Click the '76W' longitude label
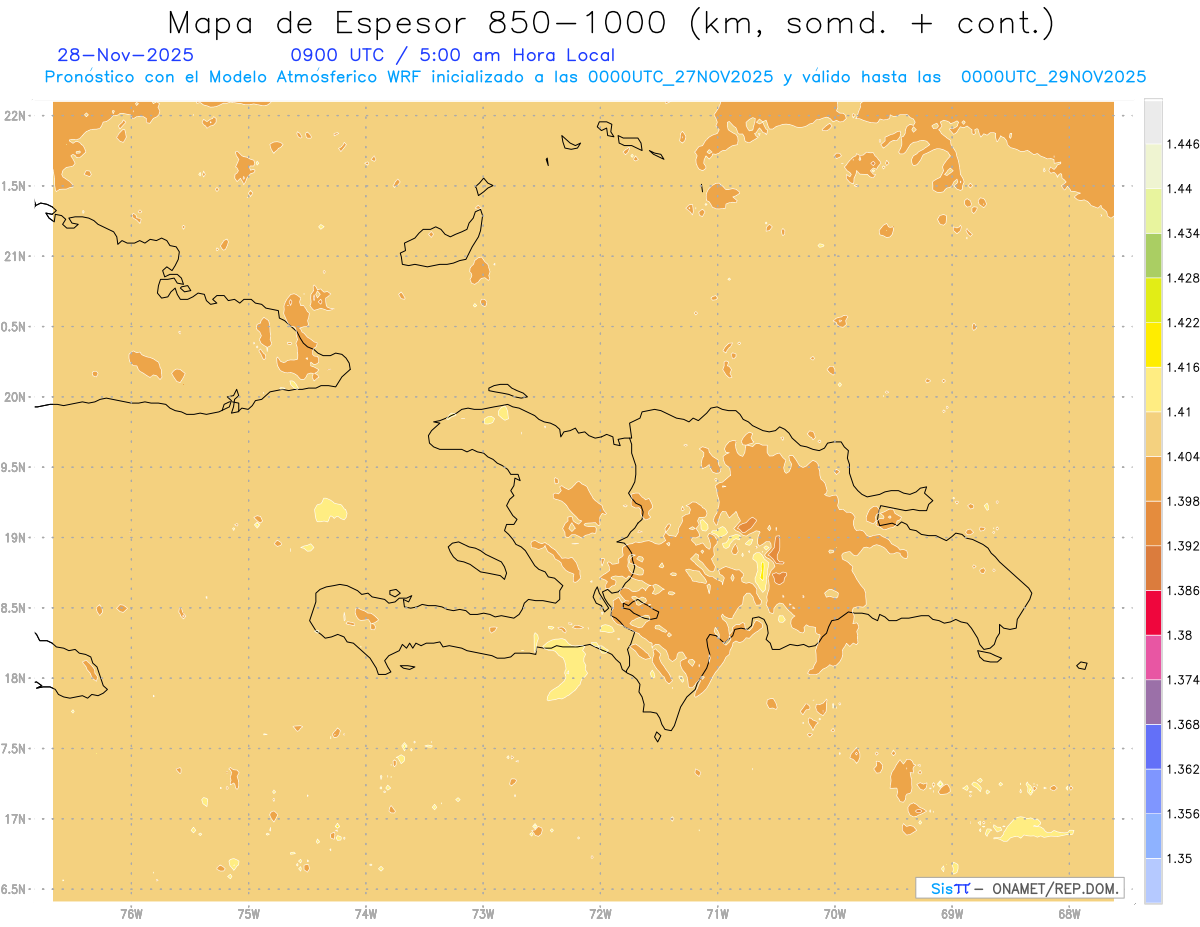 [132, 914]
